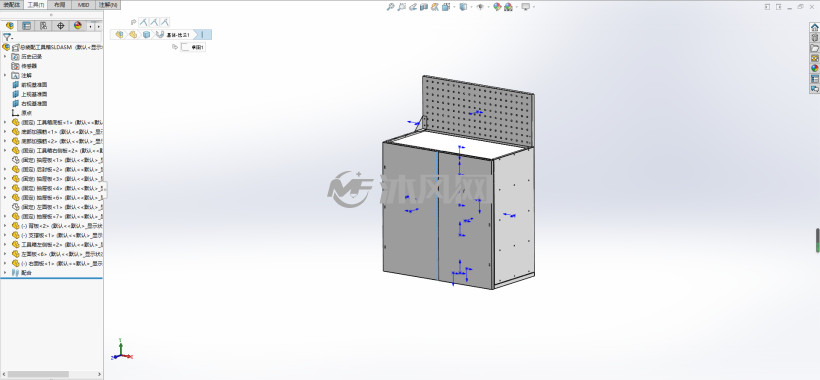
Task: Click the Hide/Show Items eye icon
Action: pos(480,7)
